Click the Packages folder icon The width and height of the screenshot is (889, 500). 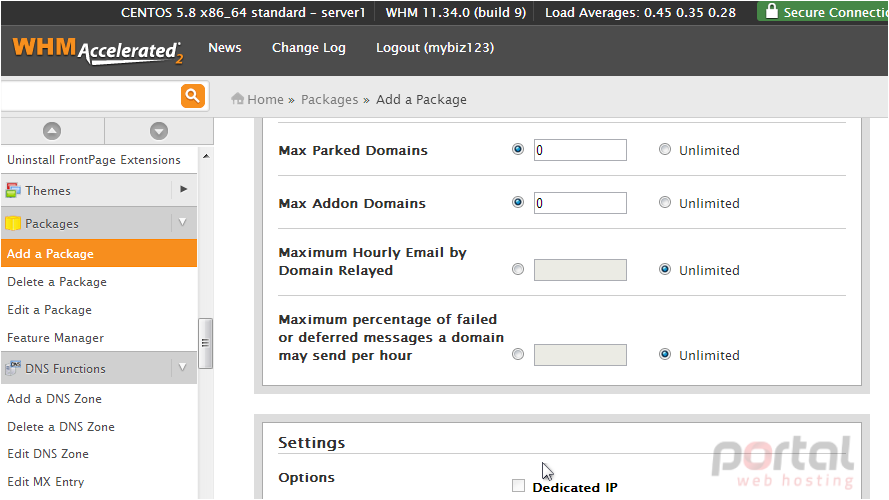[13, 223]
